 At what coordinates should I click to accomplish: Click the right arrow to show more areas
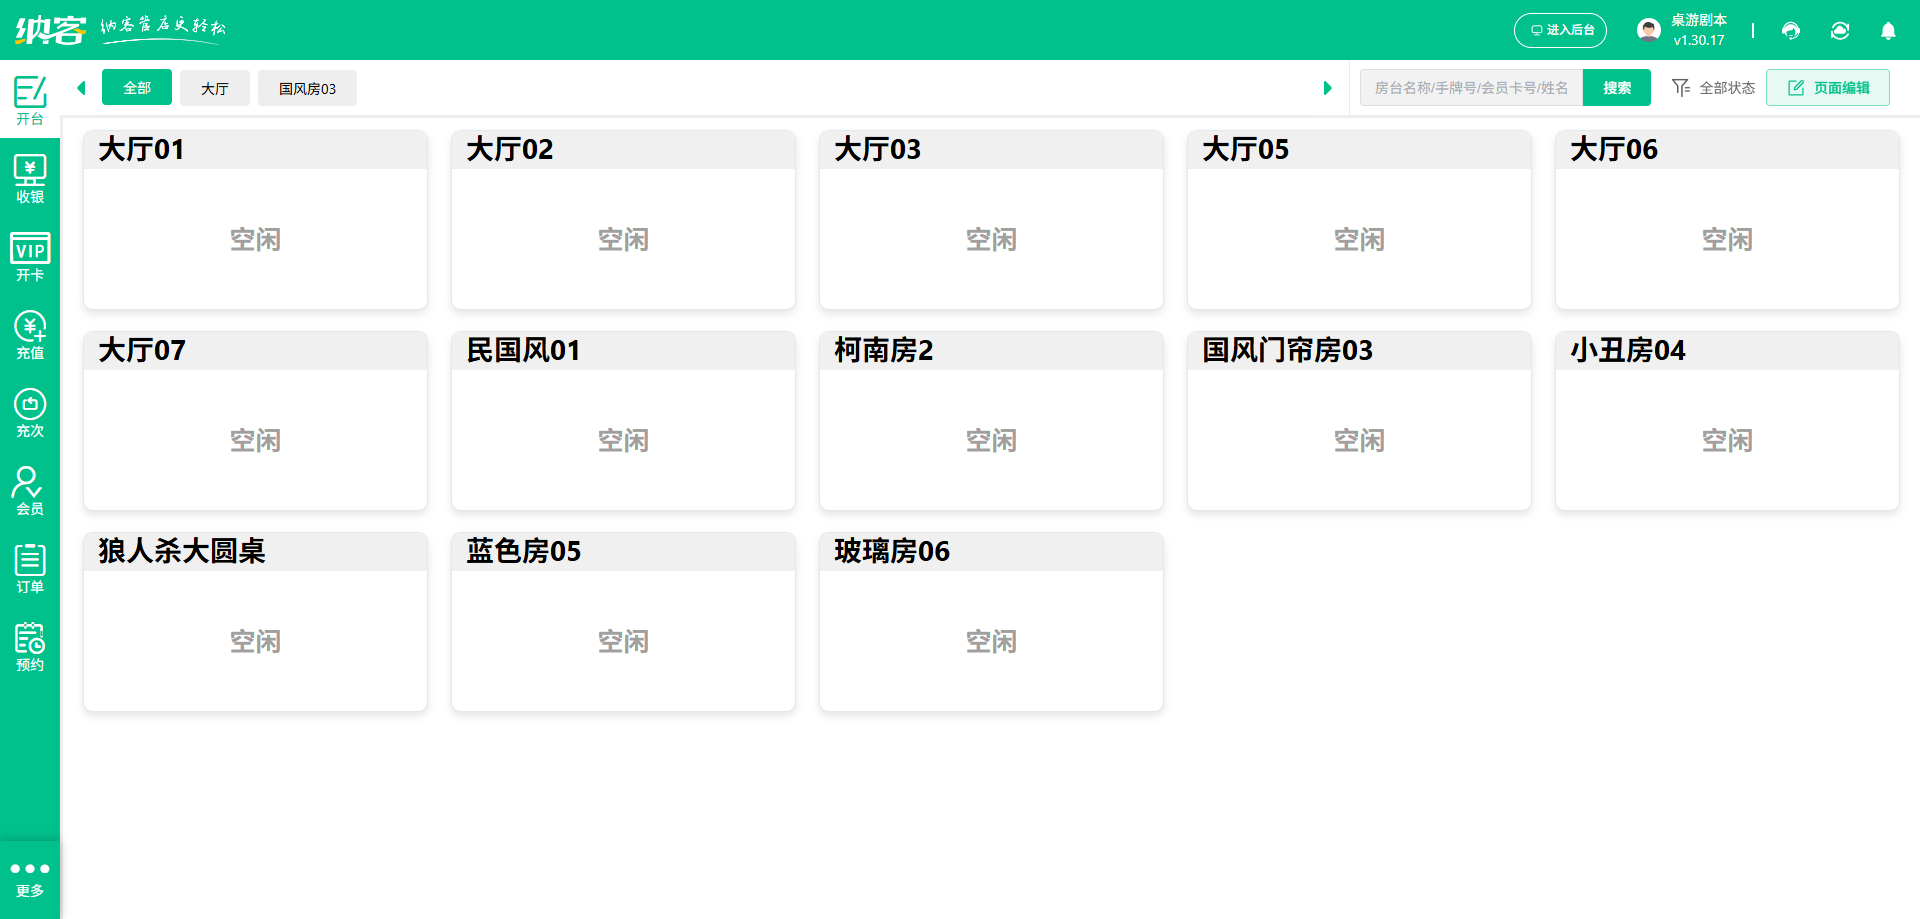1327,88
